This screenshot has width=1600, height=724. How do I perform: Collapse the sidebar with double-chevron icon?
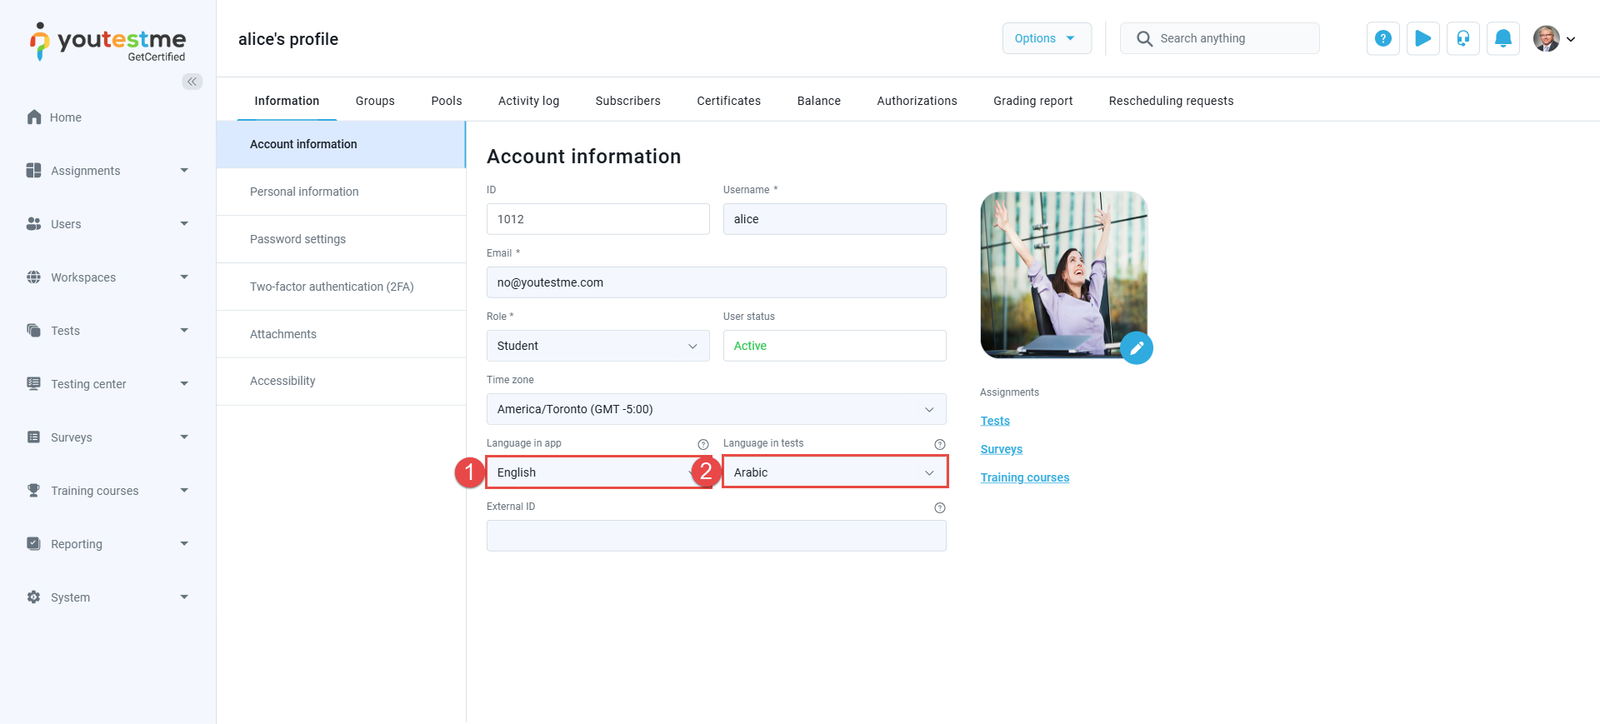[x=192, y=81]
